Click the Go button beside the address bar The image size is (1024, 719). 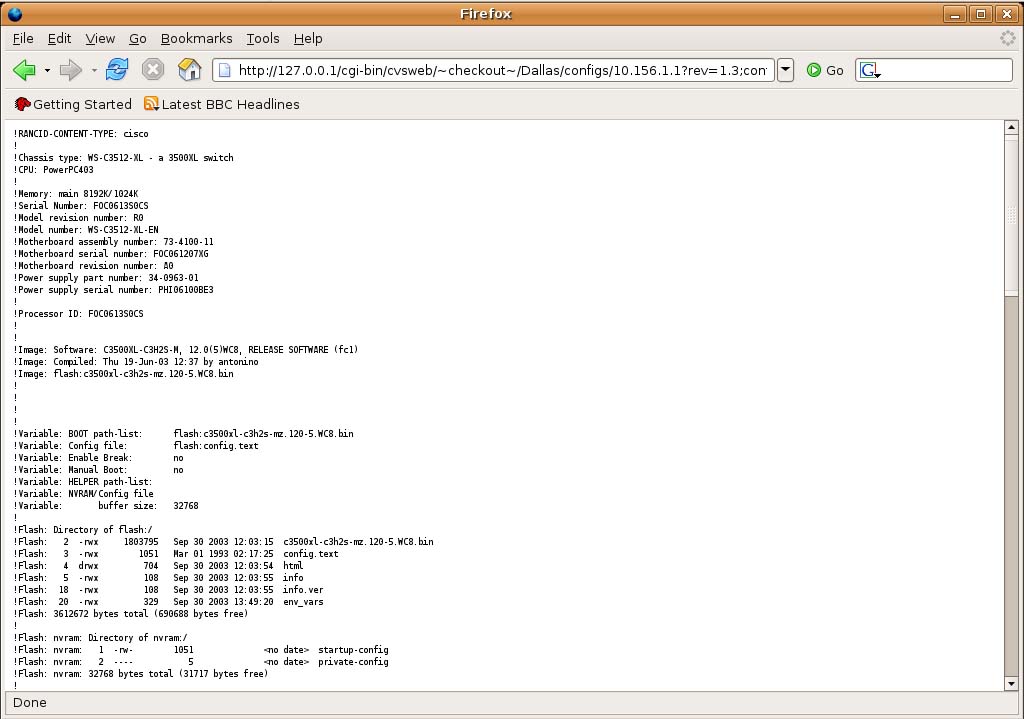pyautogui.click(x=825, y=70)
